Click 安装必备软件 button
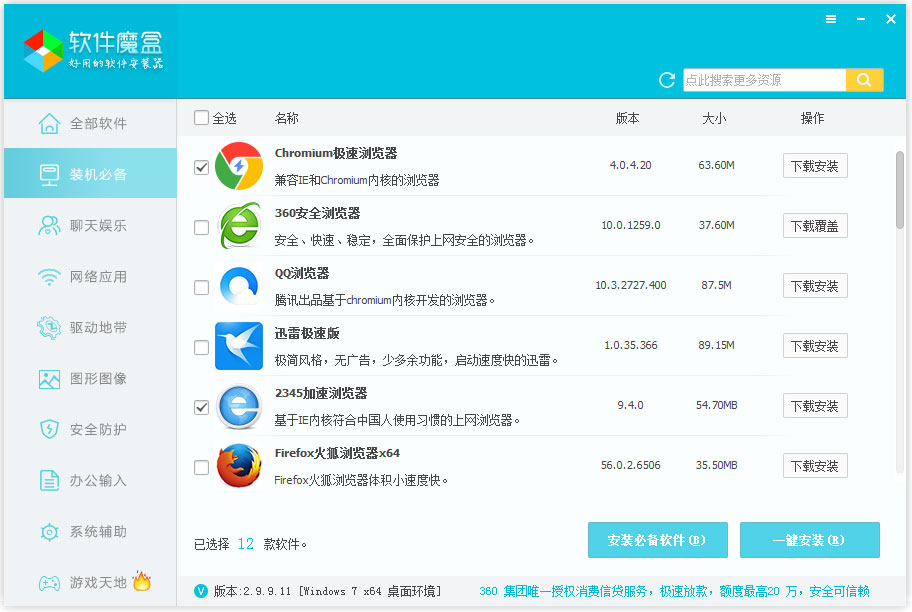The image size is (912, 612). 657,539
